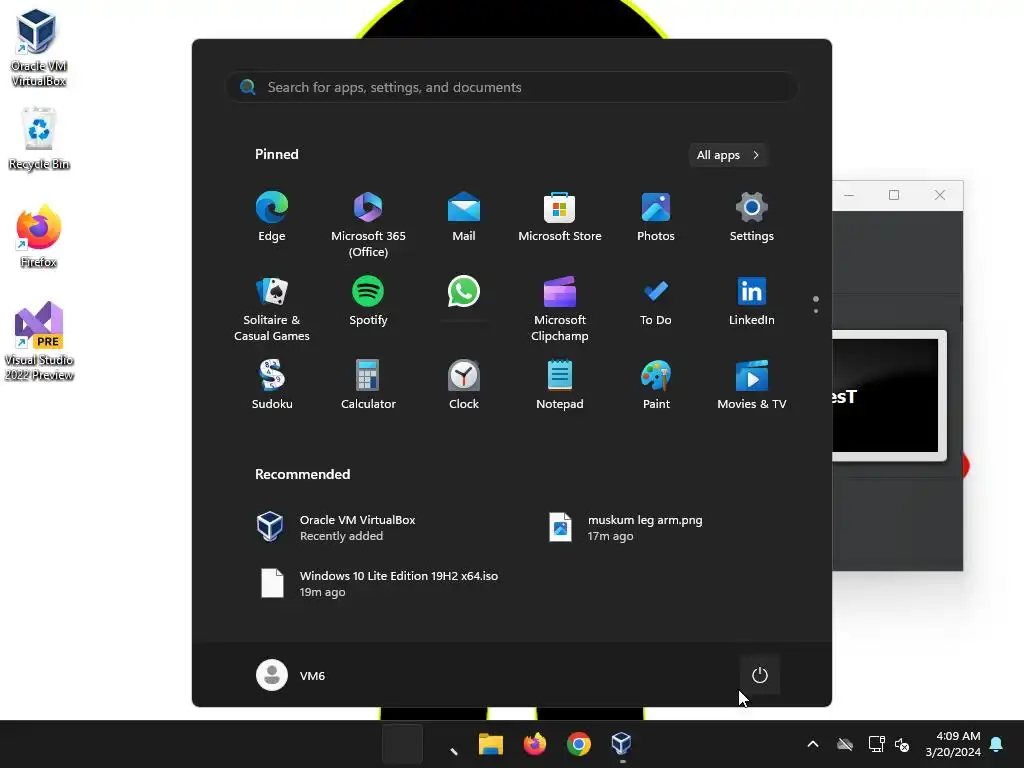Open the Clock app
This screenshot has height=768, width=1024.
pos(464,385)
